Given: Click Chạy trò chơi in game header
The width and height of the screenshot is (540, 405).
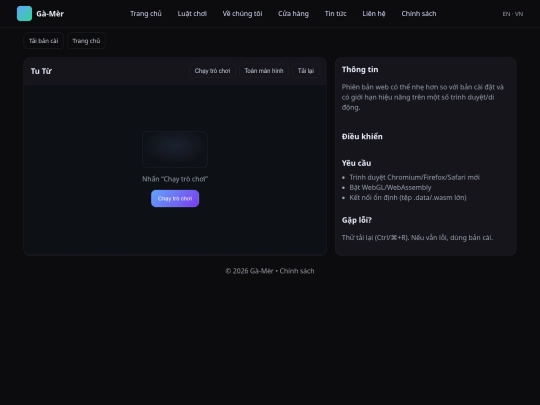Looking at the screenshot, I should pos(212,71).
